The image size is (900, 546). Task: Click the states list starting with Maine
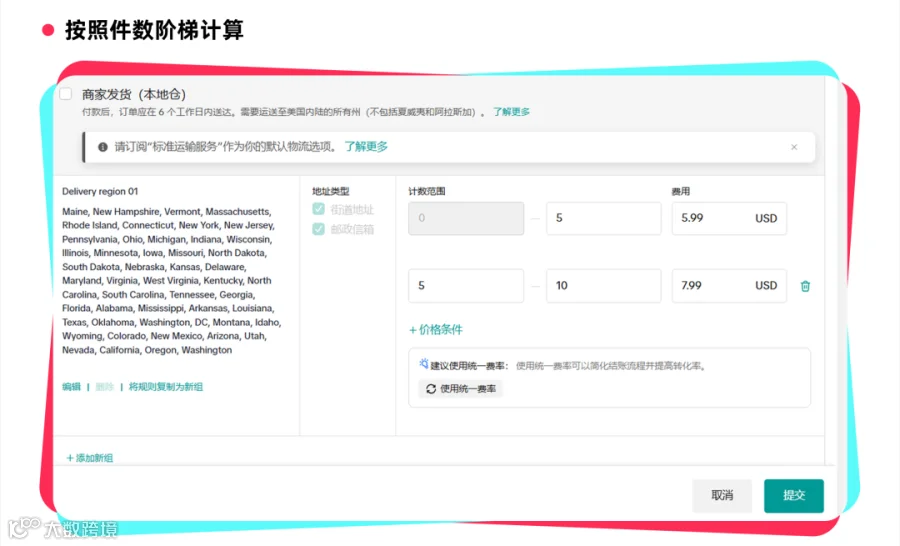pos(172,281)
